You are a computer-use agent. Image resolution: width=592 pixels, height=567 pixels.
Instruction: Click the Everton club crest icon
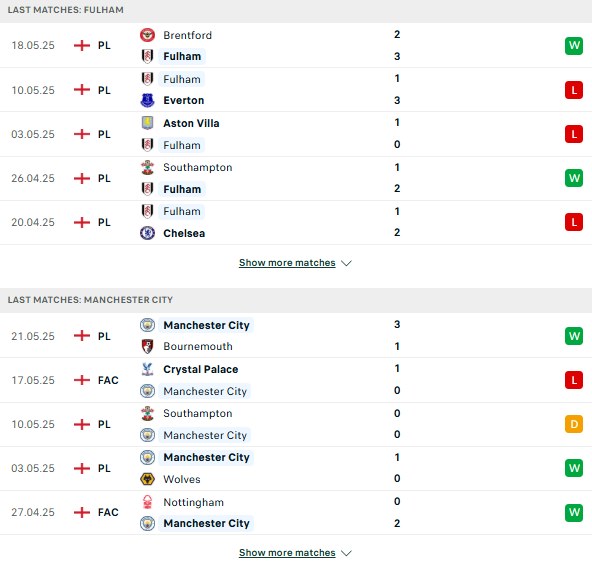147,100
